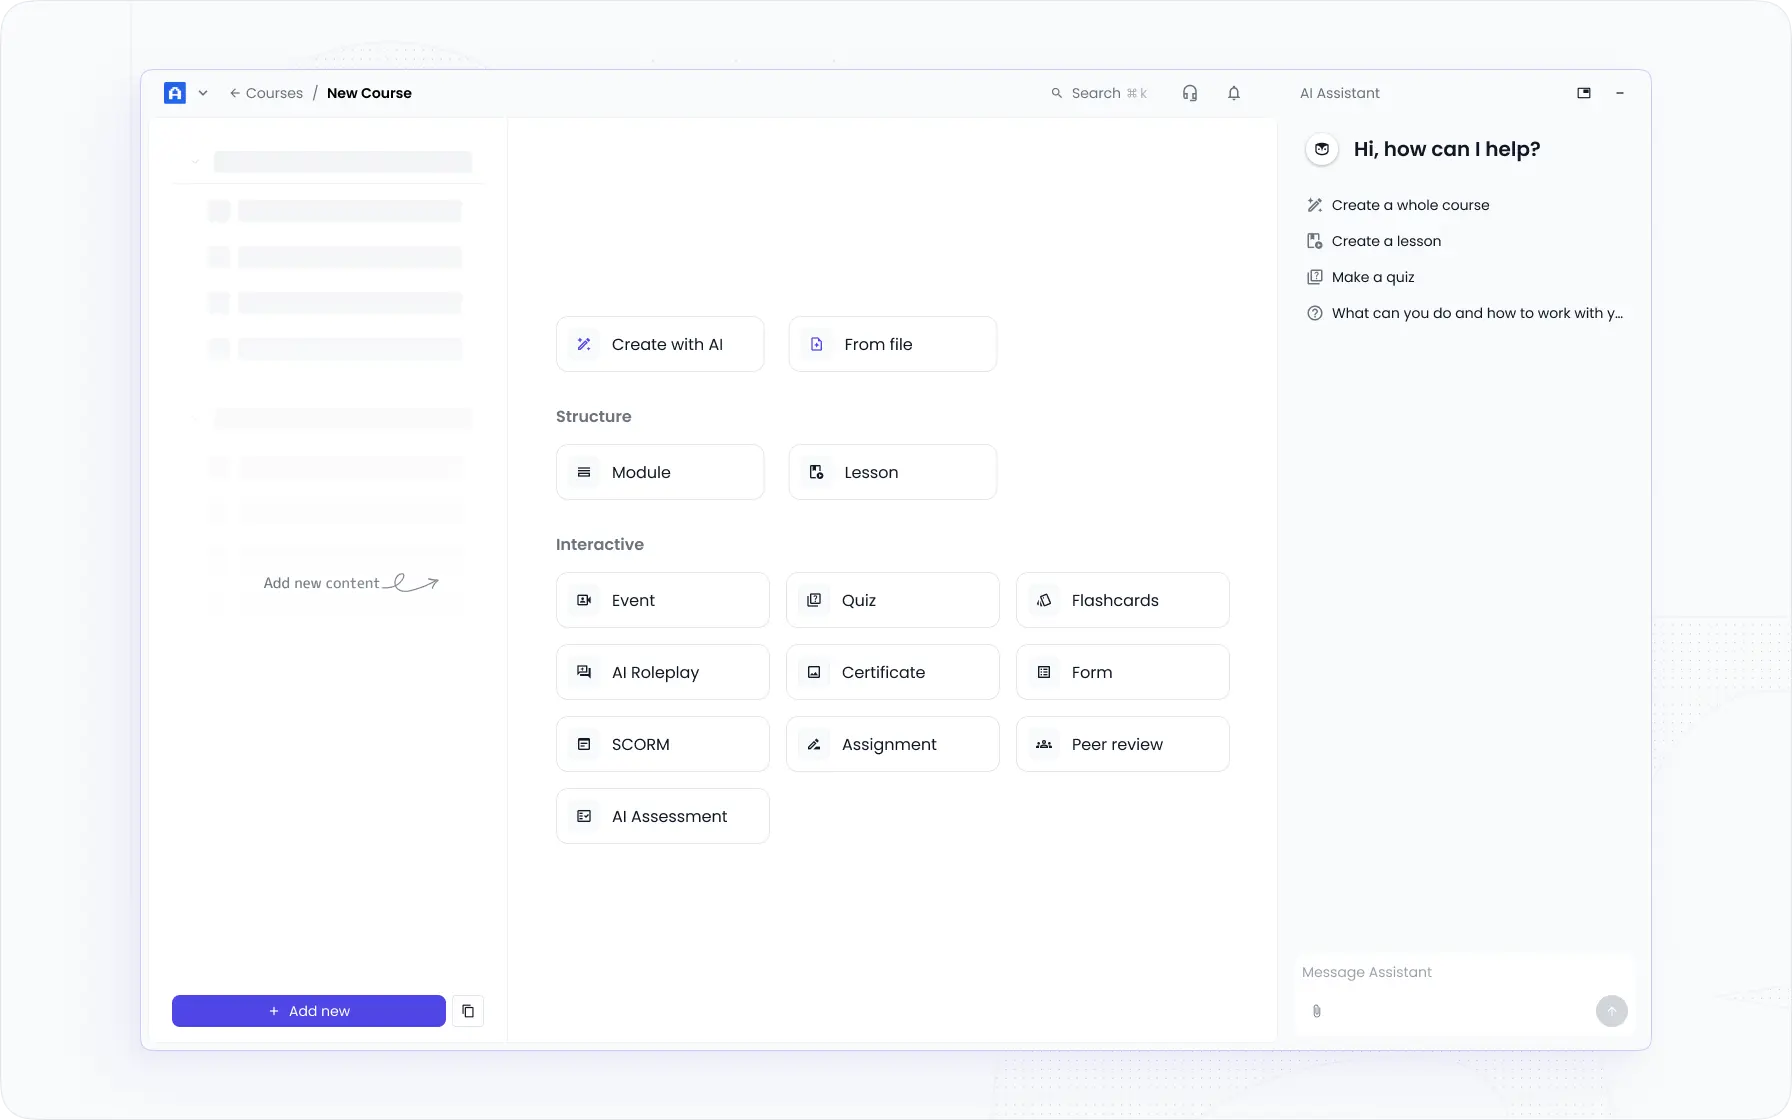The image size is (1792, 1120).
Task: Select the New Course breadcrumb item
Action: pyautogui.click(x=369, y=92)
